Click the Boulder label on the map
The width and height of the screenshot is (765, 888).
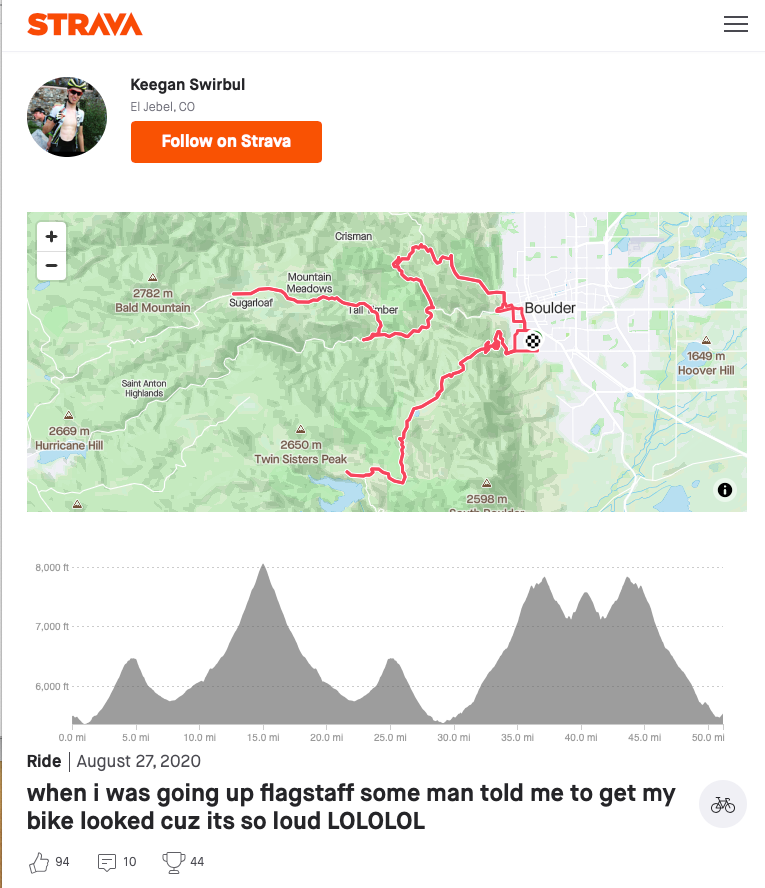(550, 308)
